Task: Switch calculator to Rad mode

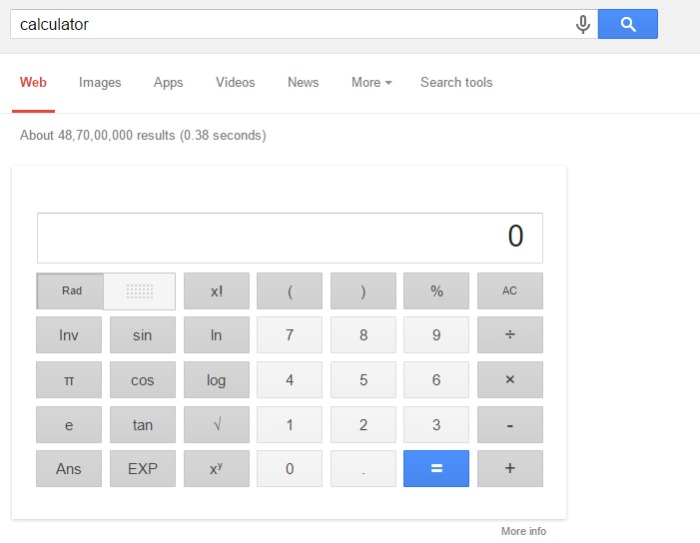Action: (71, 291)
